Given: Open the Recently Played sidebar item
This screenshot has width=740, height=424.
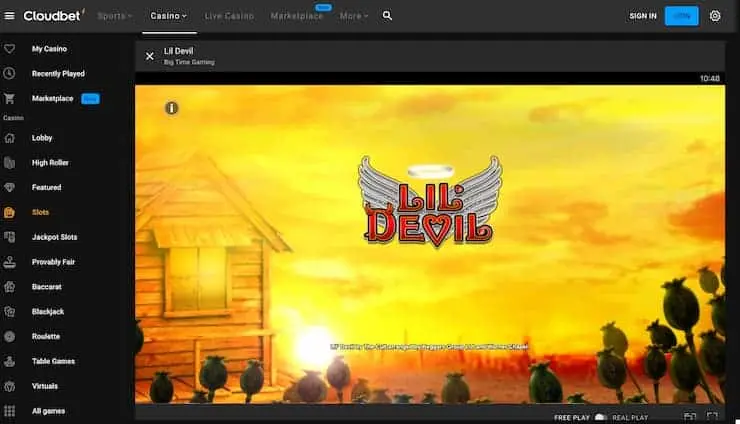Looking at the screenshot, I should pyautogui.click(x=58, y=74).
